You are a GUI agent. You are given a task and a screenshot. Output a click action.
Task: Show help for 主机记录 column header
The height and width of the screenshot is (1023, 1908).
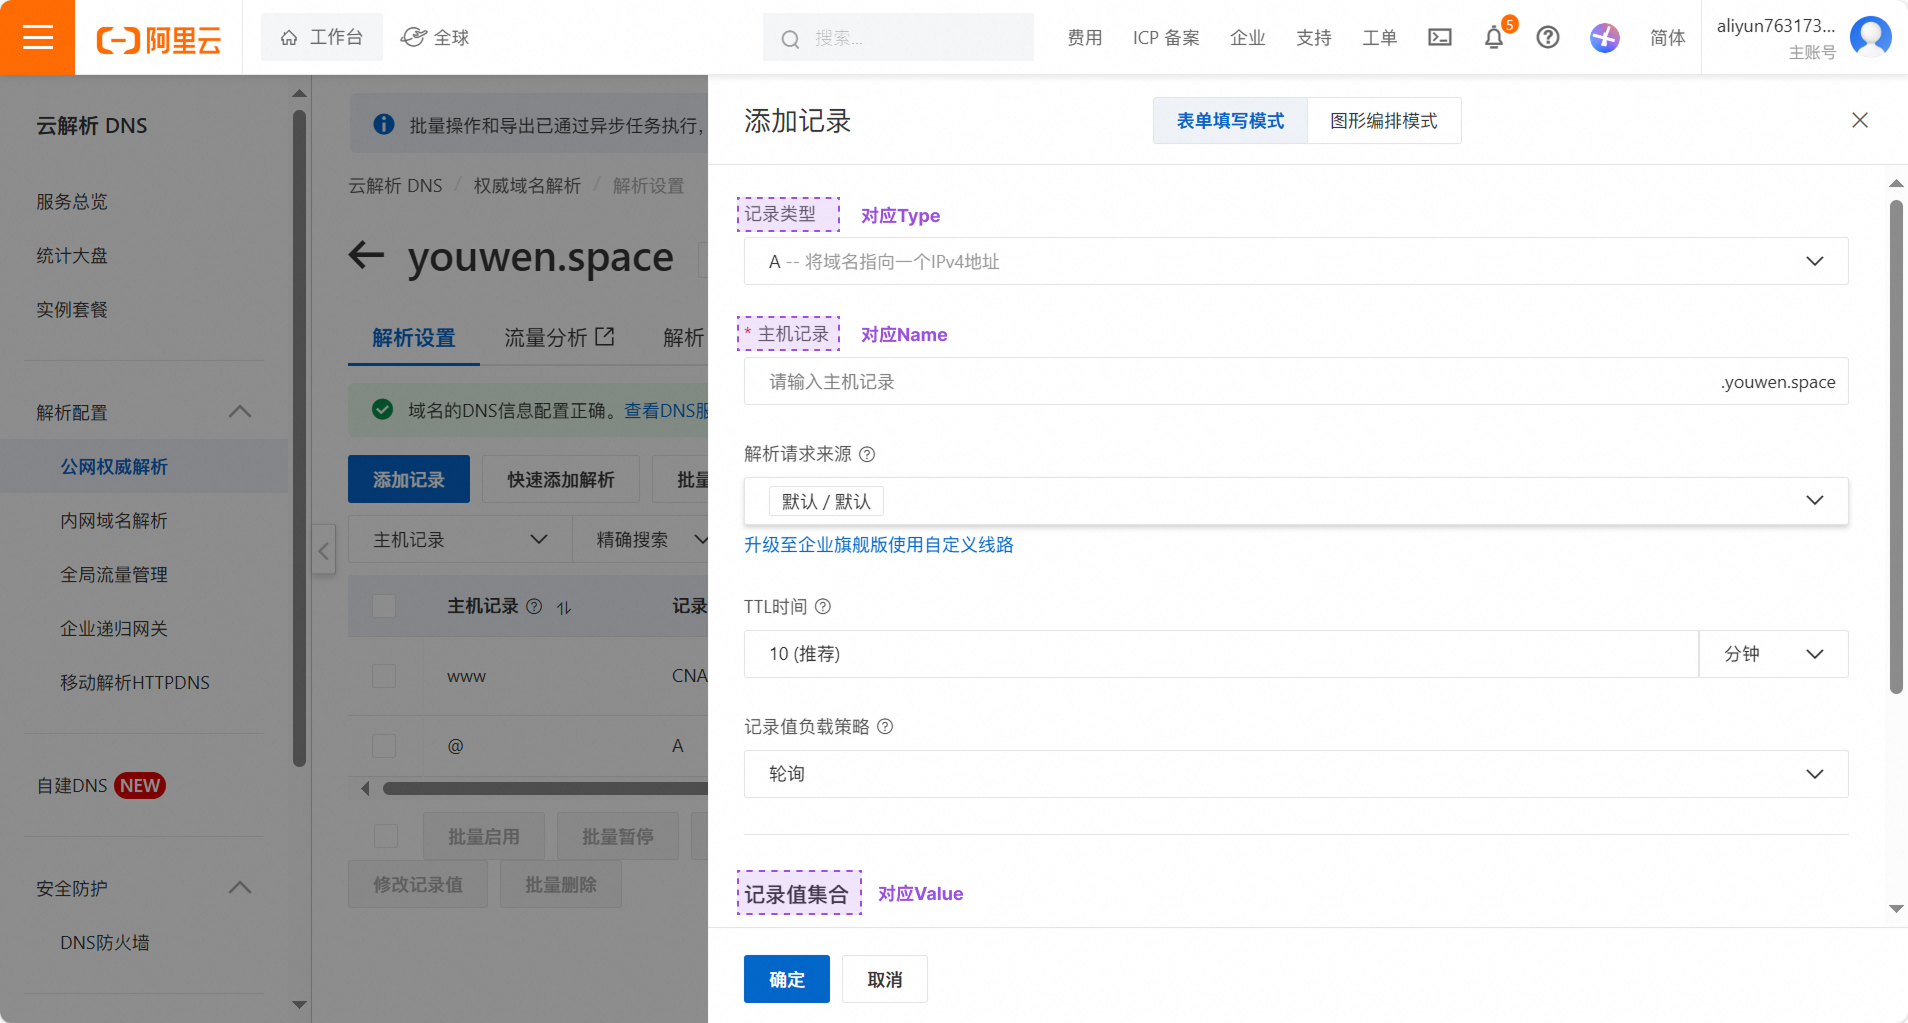coord(534,606)
